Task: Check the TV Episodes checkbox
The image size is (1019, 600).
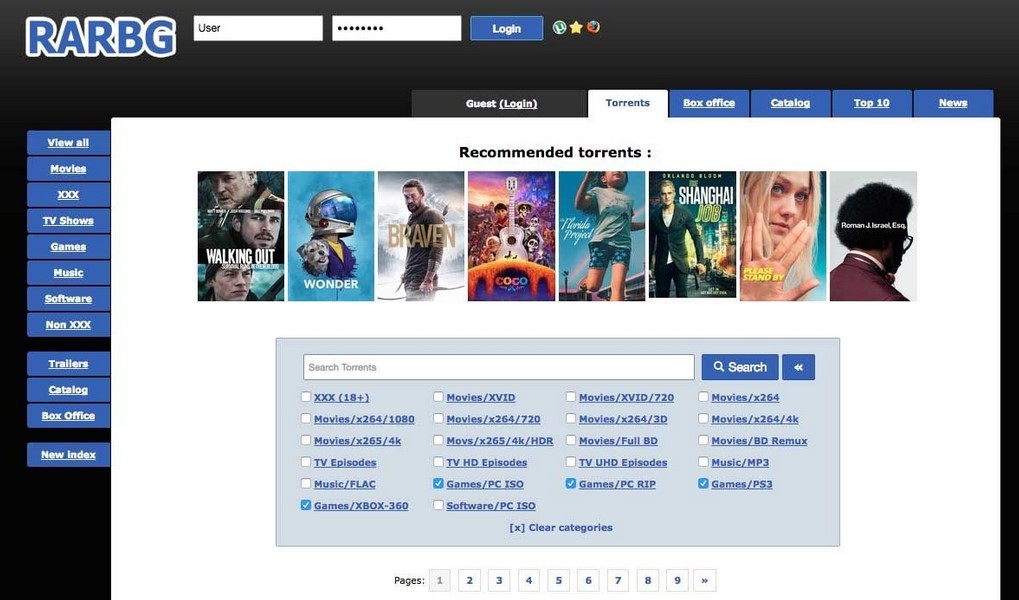Action: point(306,462)
